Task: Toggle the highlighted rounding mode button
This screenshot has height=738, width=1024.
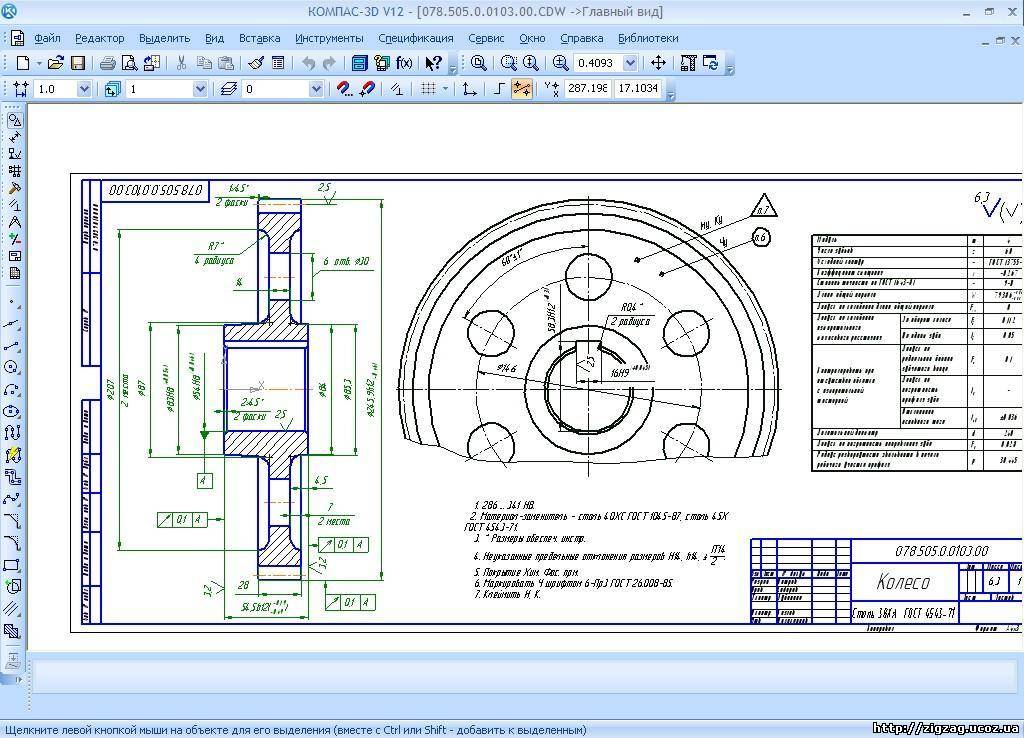Action: (x=522, y=88)
